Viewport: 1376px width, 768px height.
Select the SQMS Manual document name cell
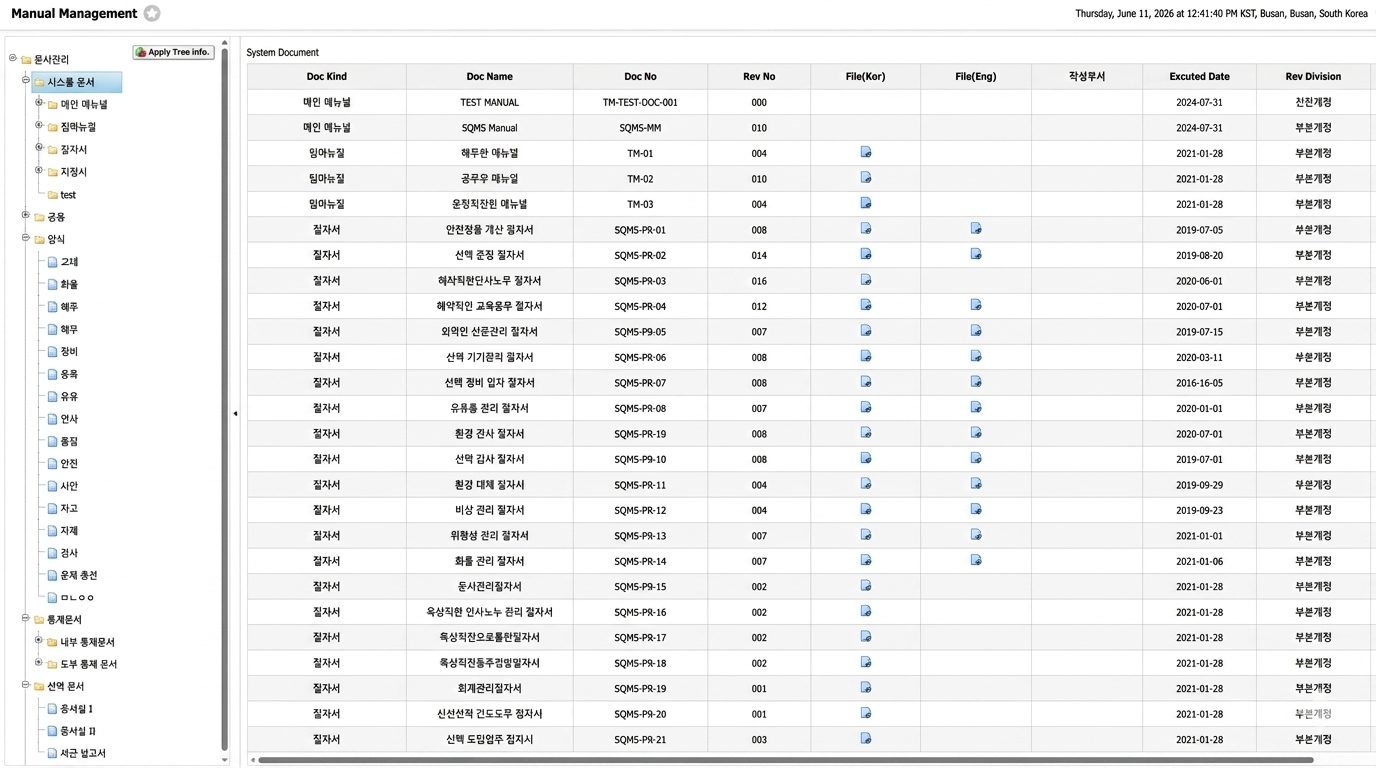pyautogui.click(x=490, y=128)
